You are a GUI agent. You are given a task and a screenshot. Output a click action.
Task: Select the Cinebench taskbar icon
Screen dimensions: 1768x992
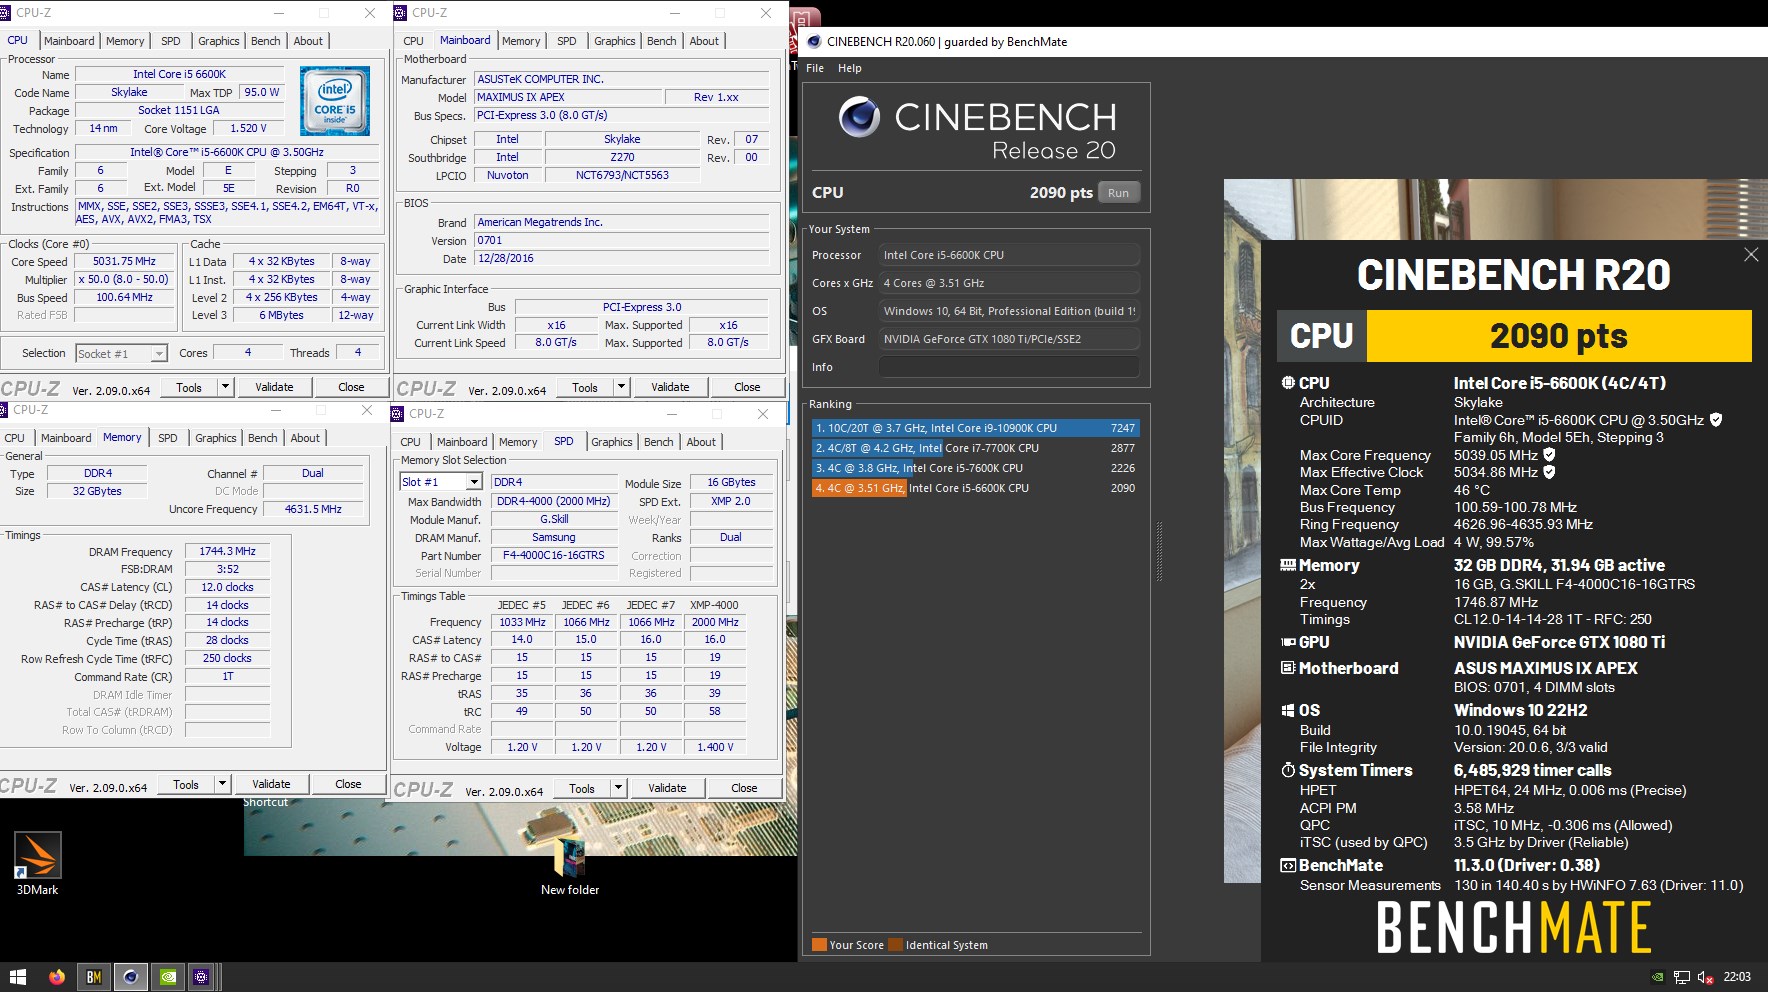[x=130, y=977]
